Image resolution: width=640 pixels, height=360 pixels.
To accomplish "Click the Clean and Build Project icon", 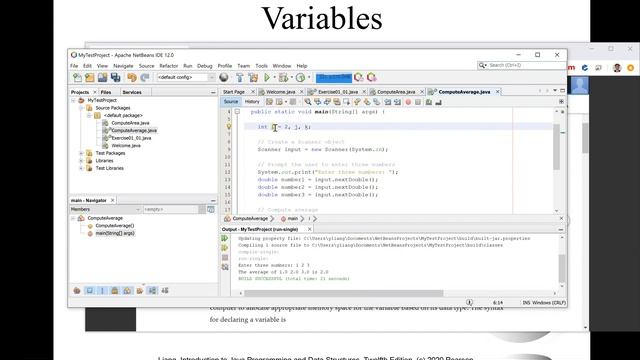I will 253,77.
